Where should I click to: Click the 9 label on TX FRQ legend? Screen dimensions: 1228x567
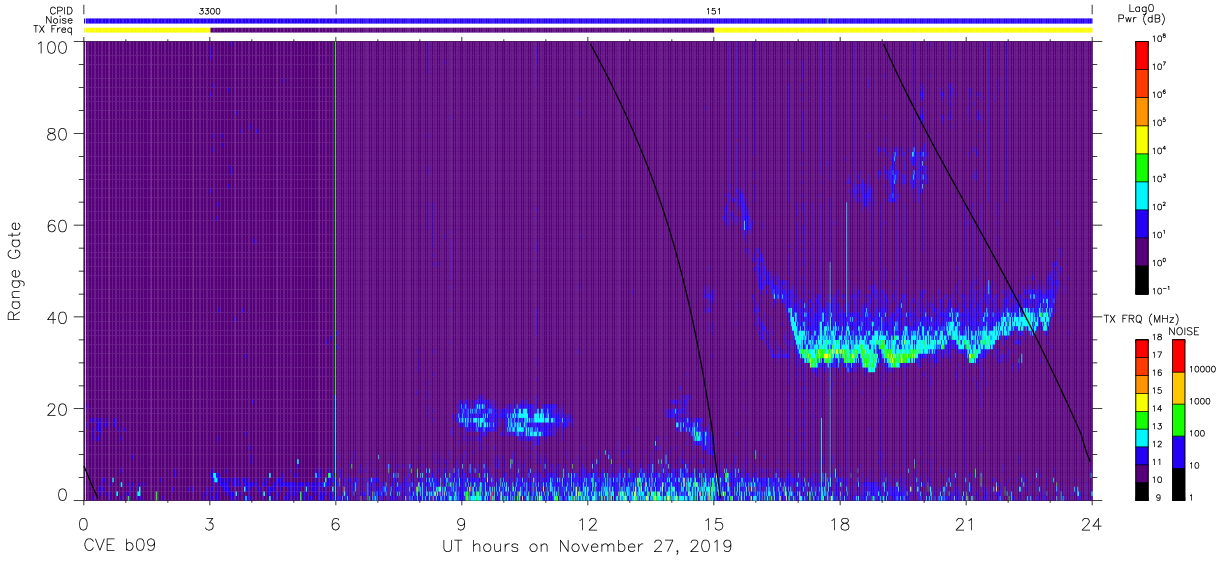pyautogui.click(x=1160, y=497)
